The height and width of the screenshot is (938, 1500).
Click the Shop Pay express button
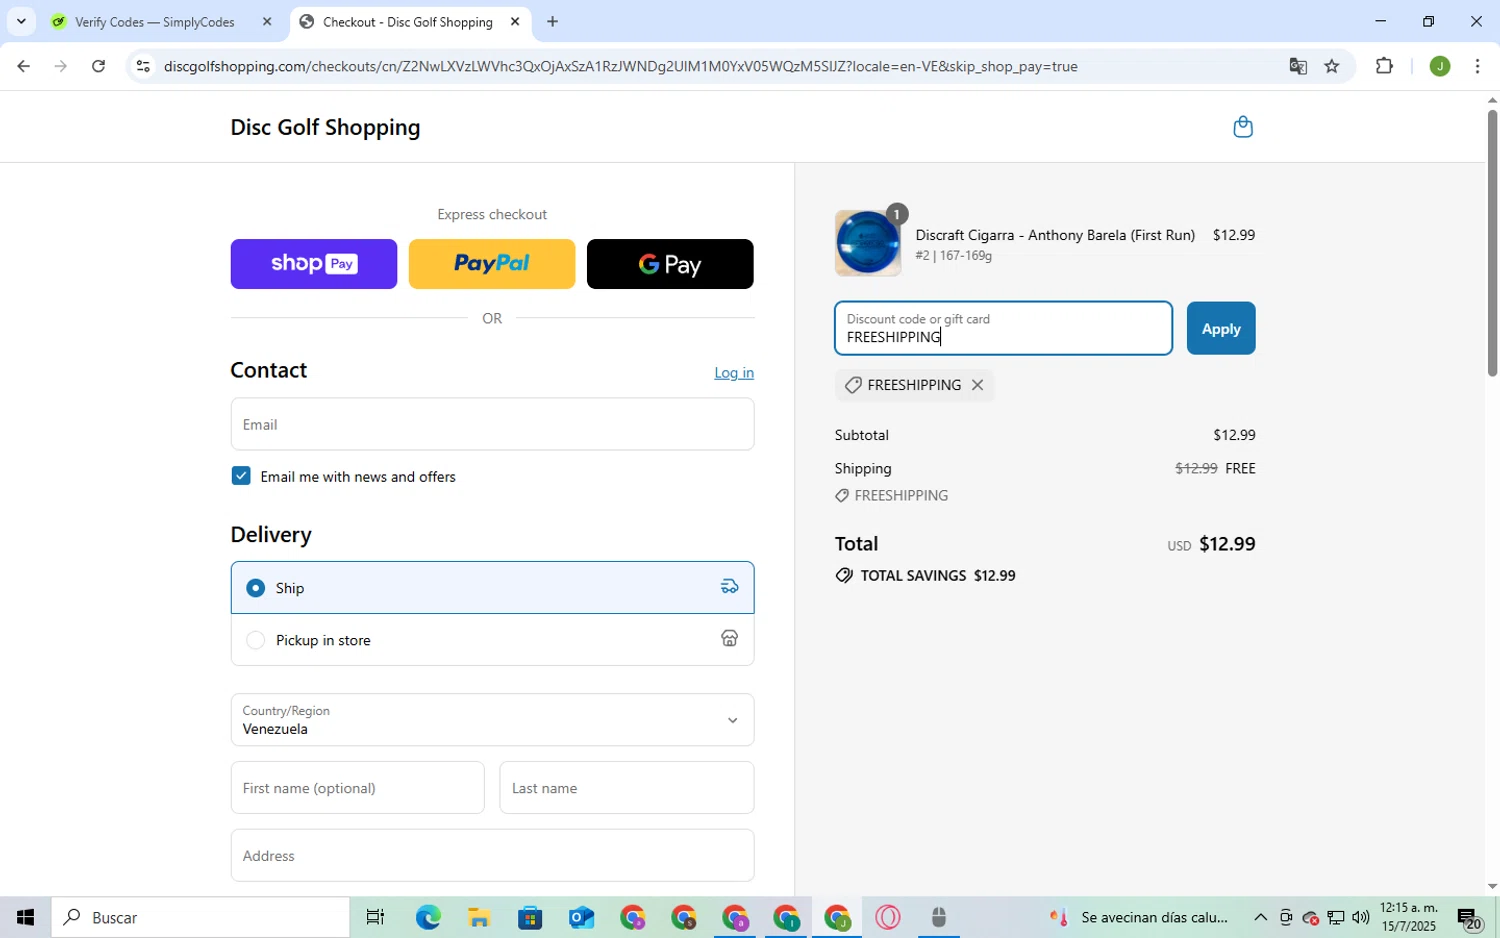(x=314, y=264)
